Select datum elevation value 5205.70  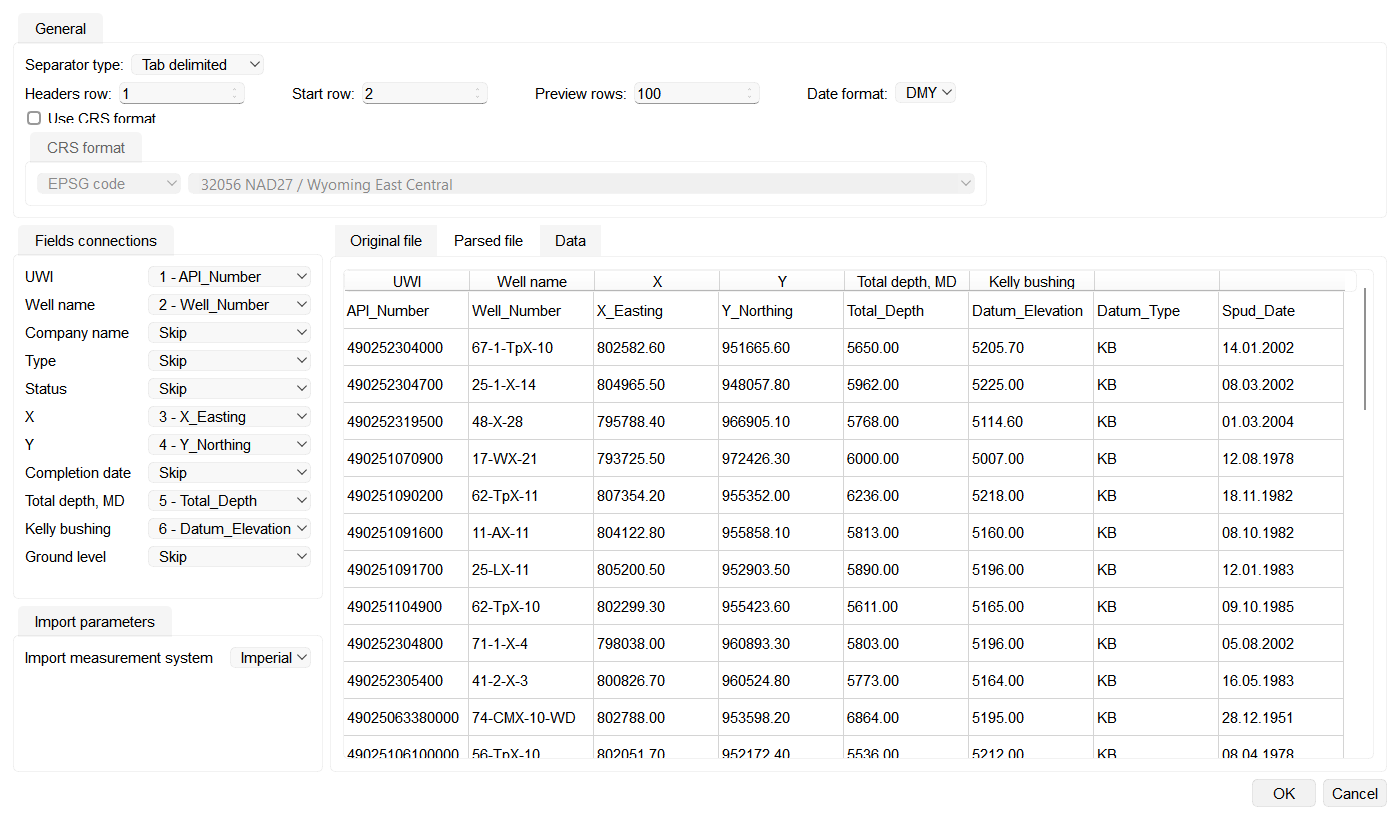[1031, 347]
